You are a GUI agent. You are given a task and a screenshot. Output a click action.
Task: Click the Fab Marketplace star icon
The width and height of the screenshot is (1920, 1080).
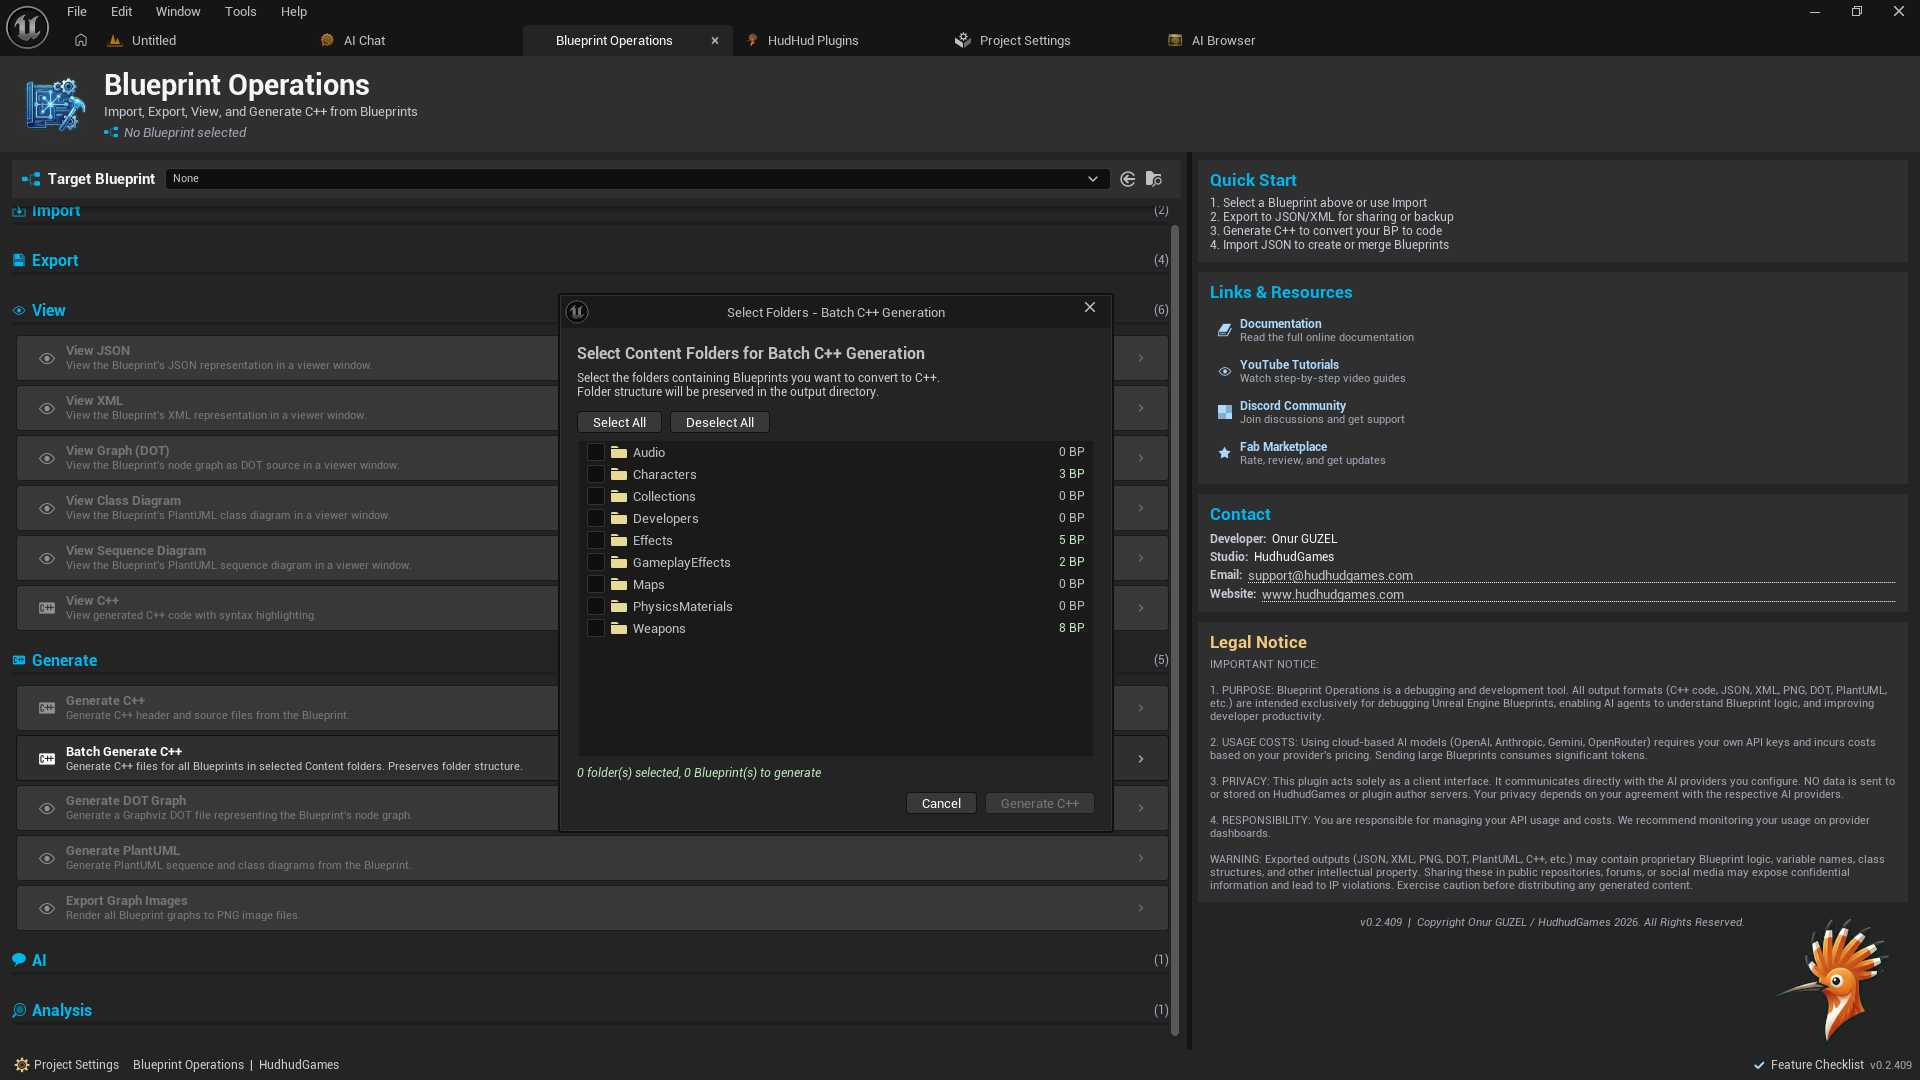coord(1224,453)
